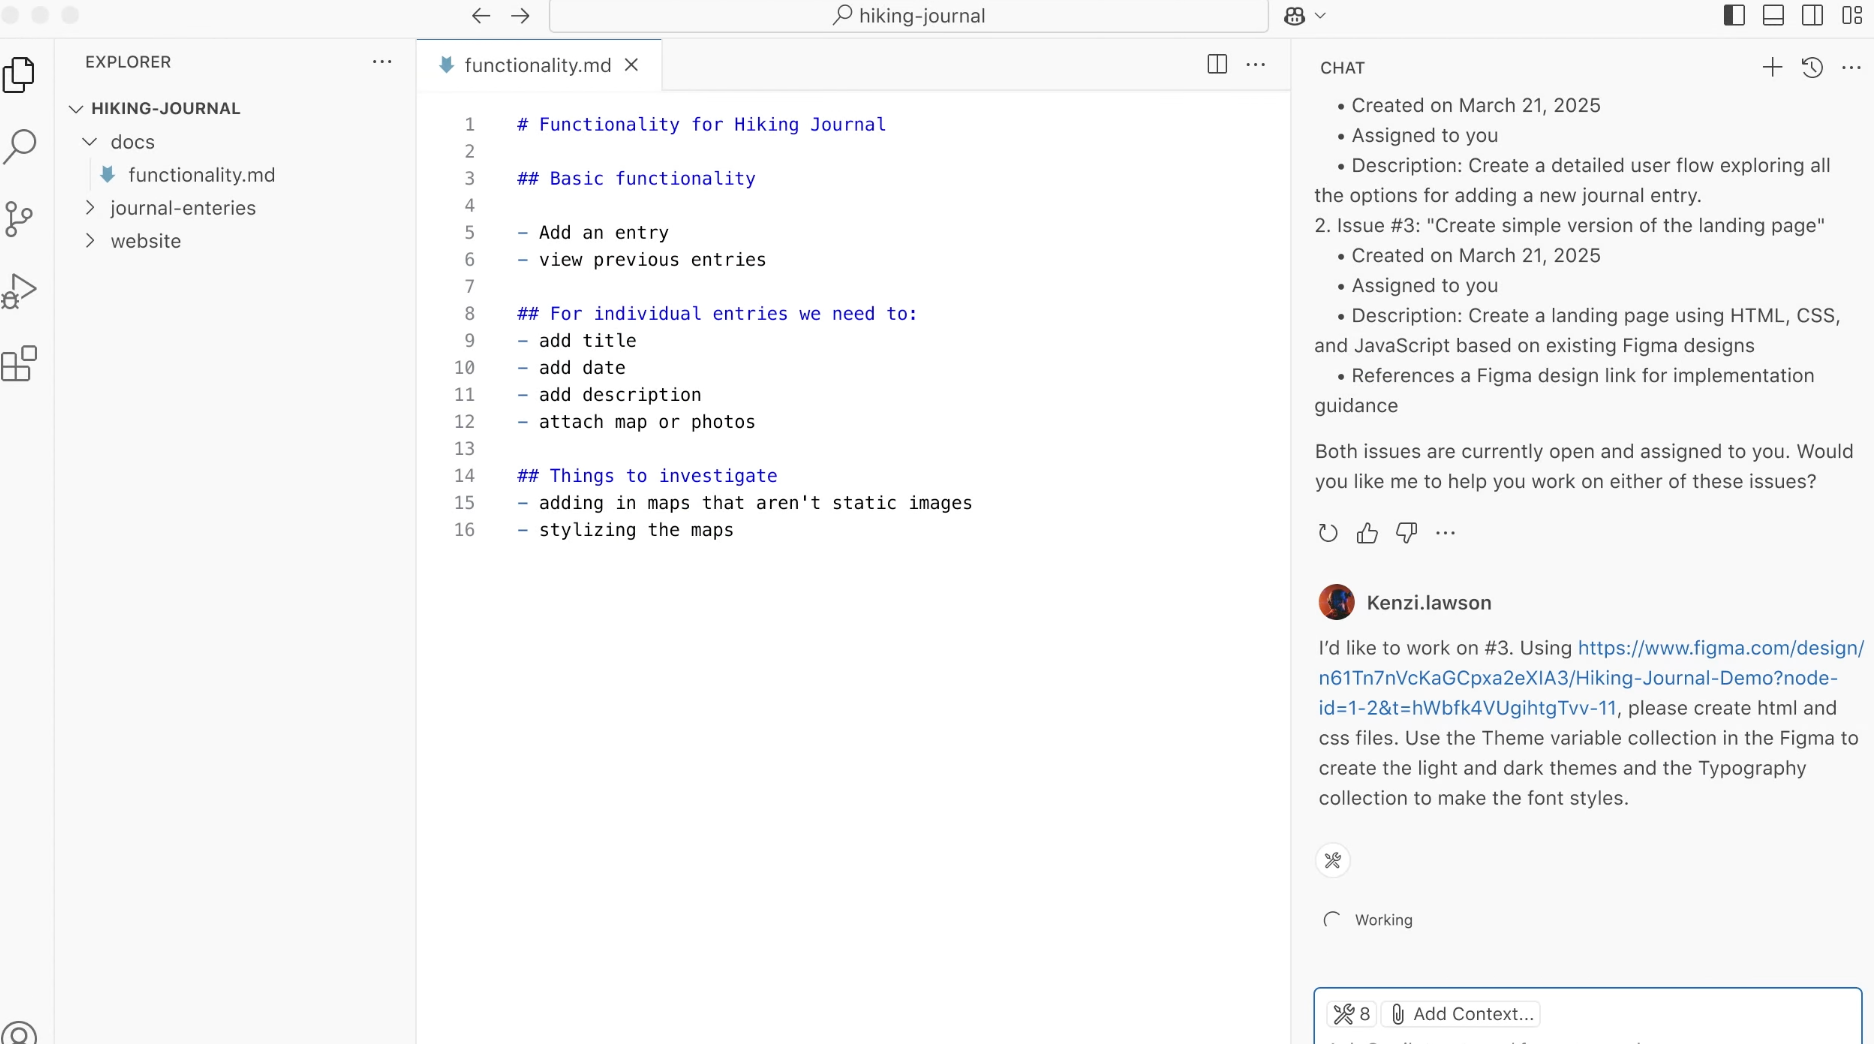
Task: Click the 'view previous entries' line
Action: point(641,259)
